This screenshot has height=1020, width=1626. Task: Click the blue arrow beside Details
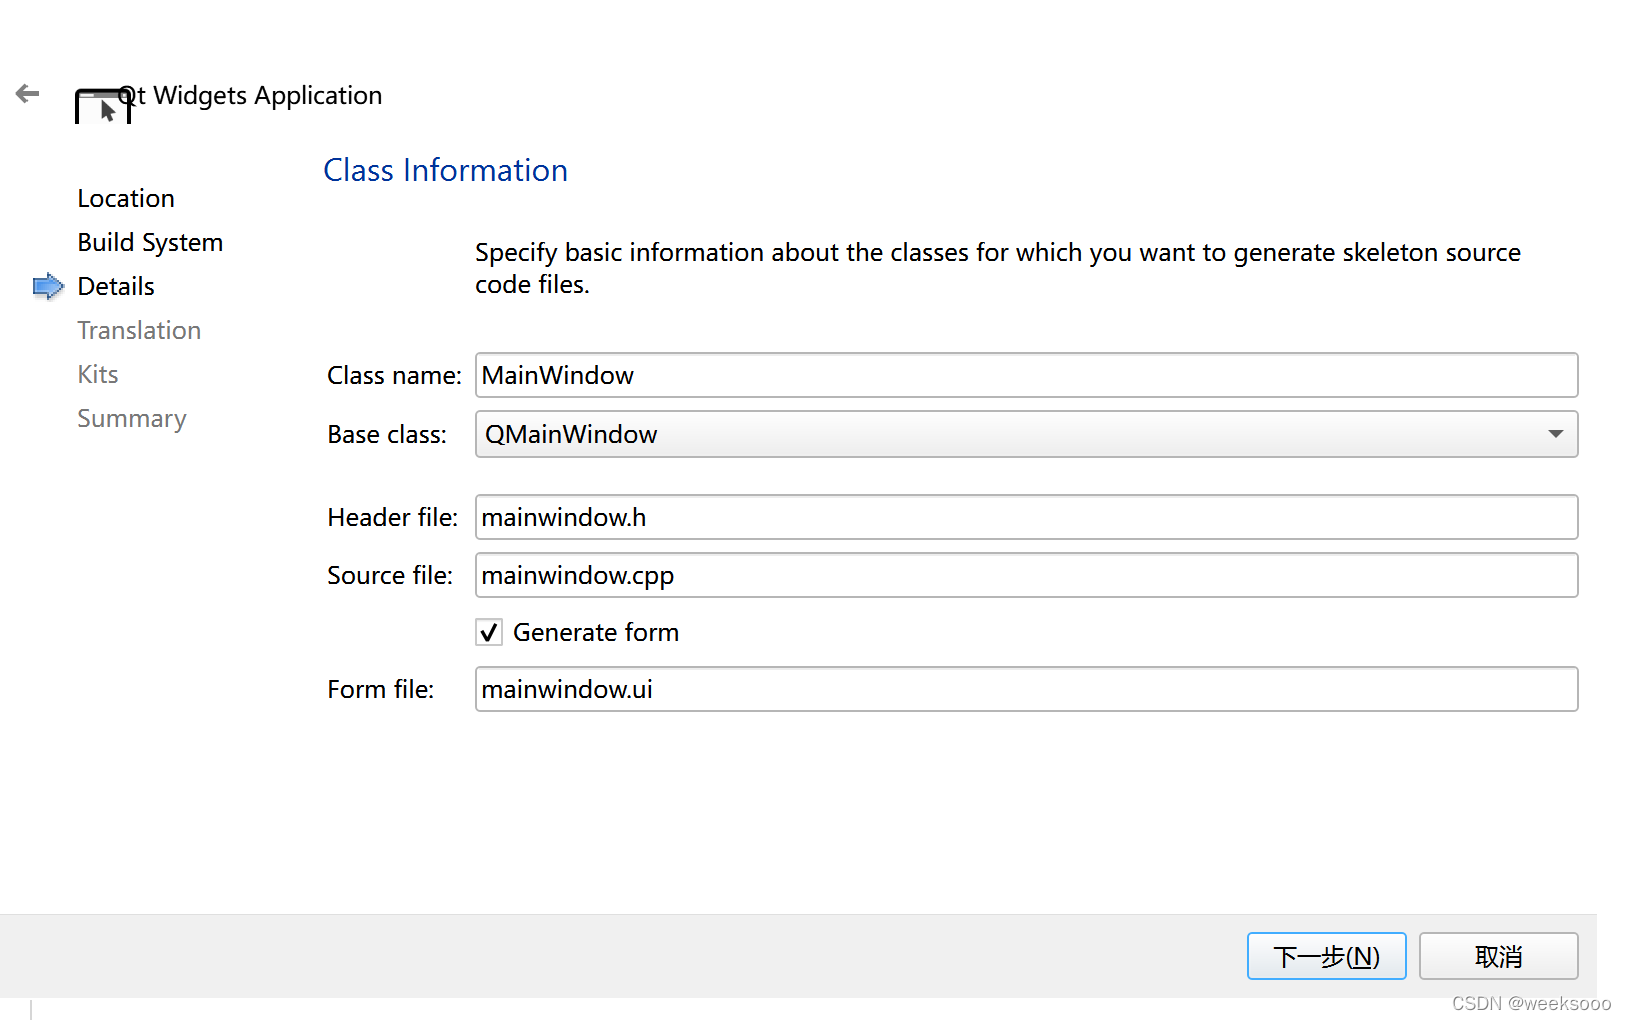click(x=48, y=287)
